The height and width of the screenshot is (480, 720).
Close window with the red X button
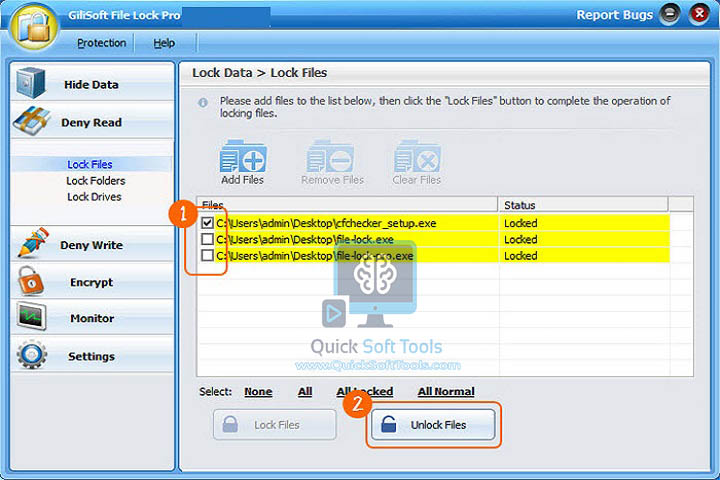click(699, 14)
